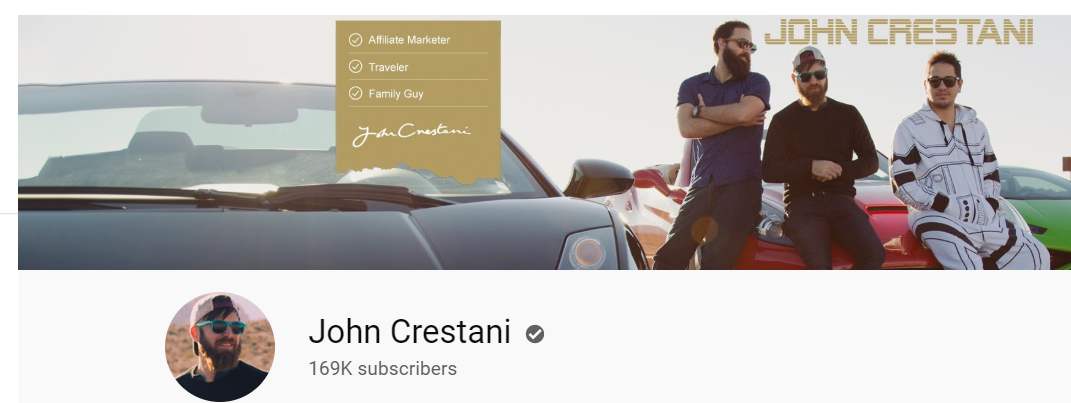Click the Traveler label in the banner
The height and width of the screenshot is (403, 1071).
click(388, 67)
